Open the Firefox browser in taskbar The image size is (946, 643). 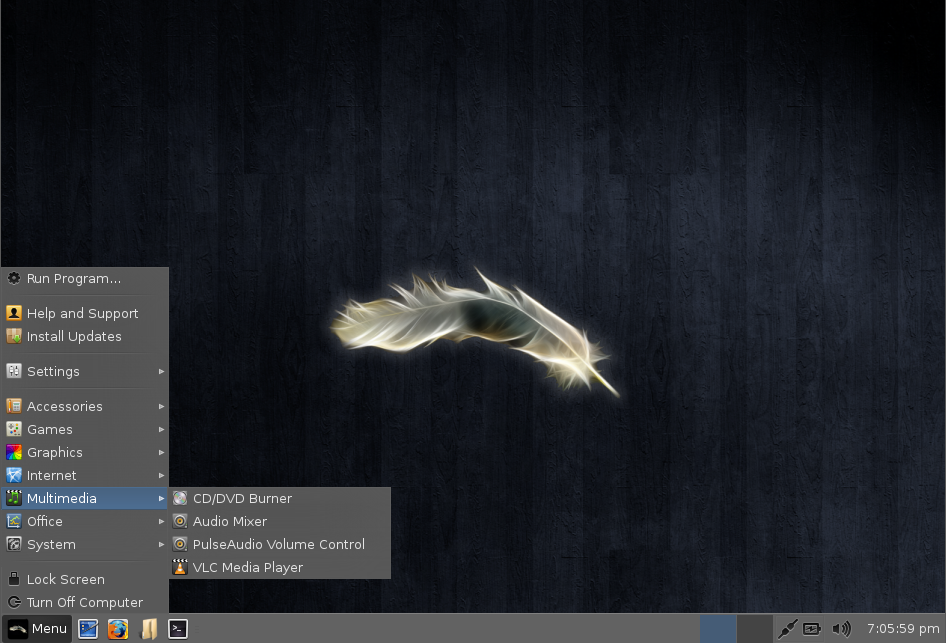pyautogui.click(x=118, y=629)
